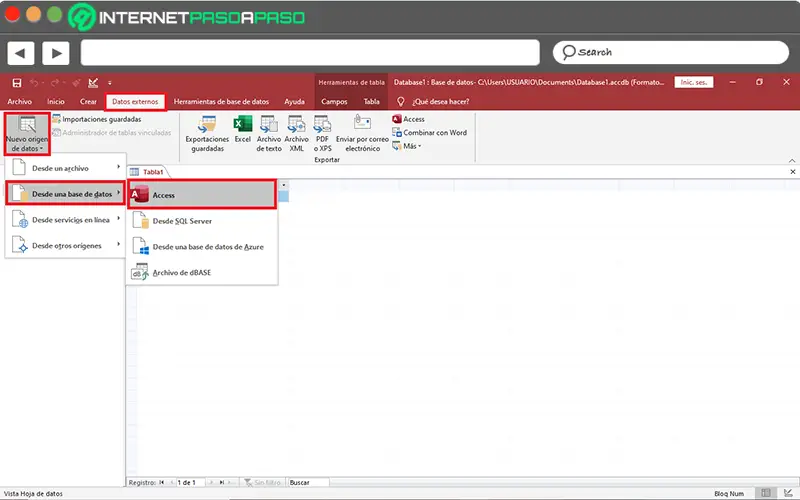The image size is (800, 500).
Task: Open the Nuevo origen de datos dropdown
Action: [27, 134]
